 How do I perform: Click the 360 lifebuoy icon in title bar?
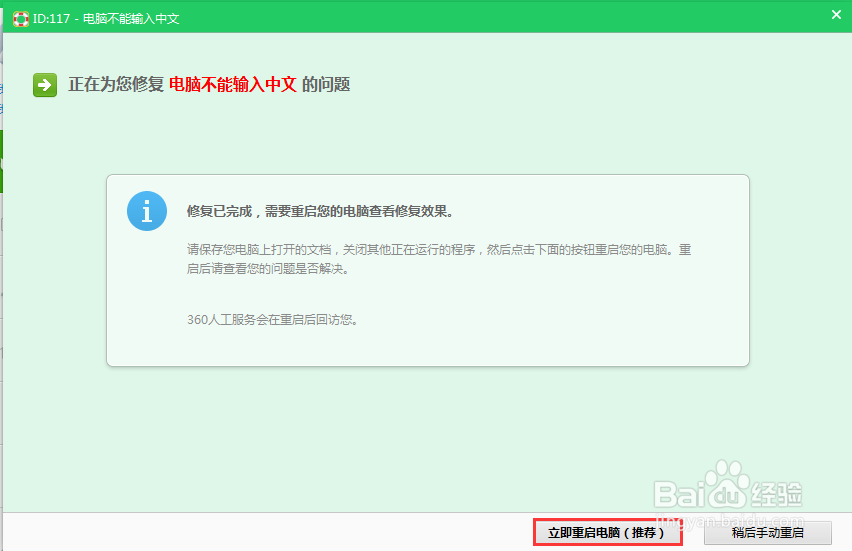[x=21, y=18]
